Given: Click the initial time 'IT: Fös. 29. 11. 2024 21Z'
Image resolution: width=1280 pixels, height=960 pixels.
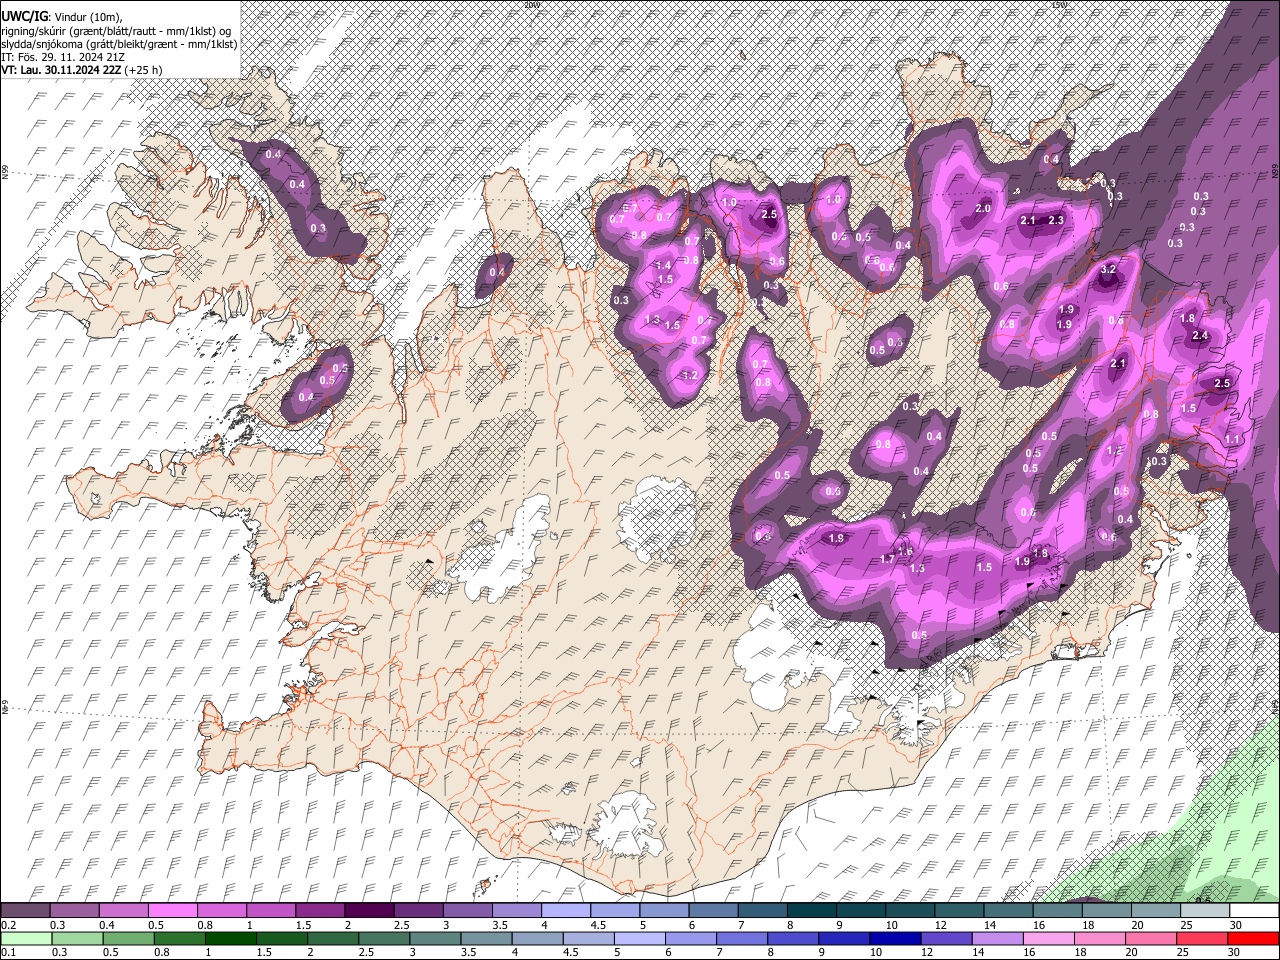Looking at the screenshot, I should tap(62, 57).
